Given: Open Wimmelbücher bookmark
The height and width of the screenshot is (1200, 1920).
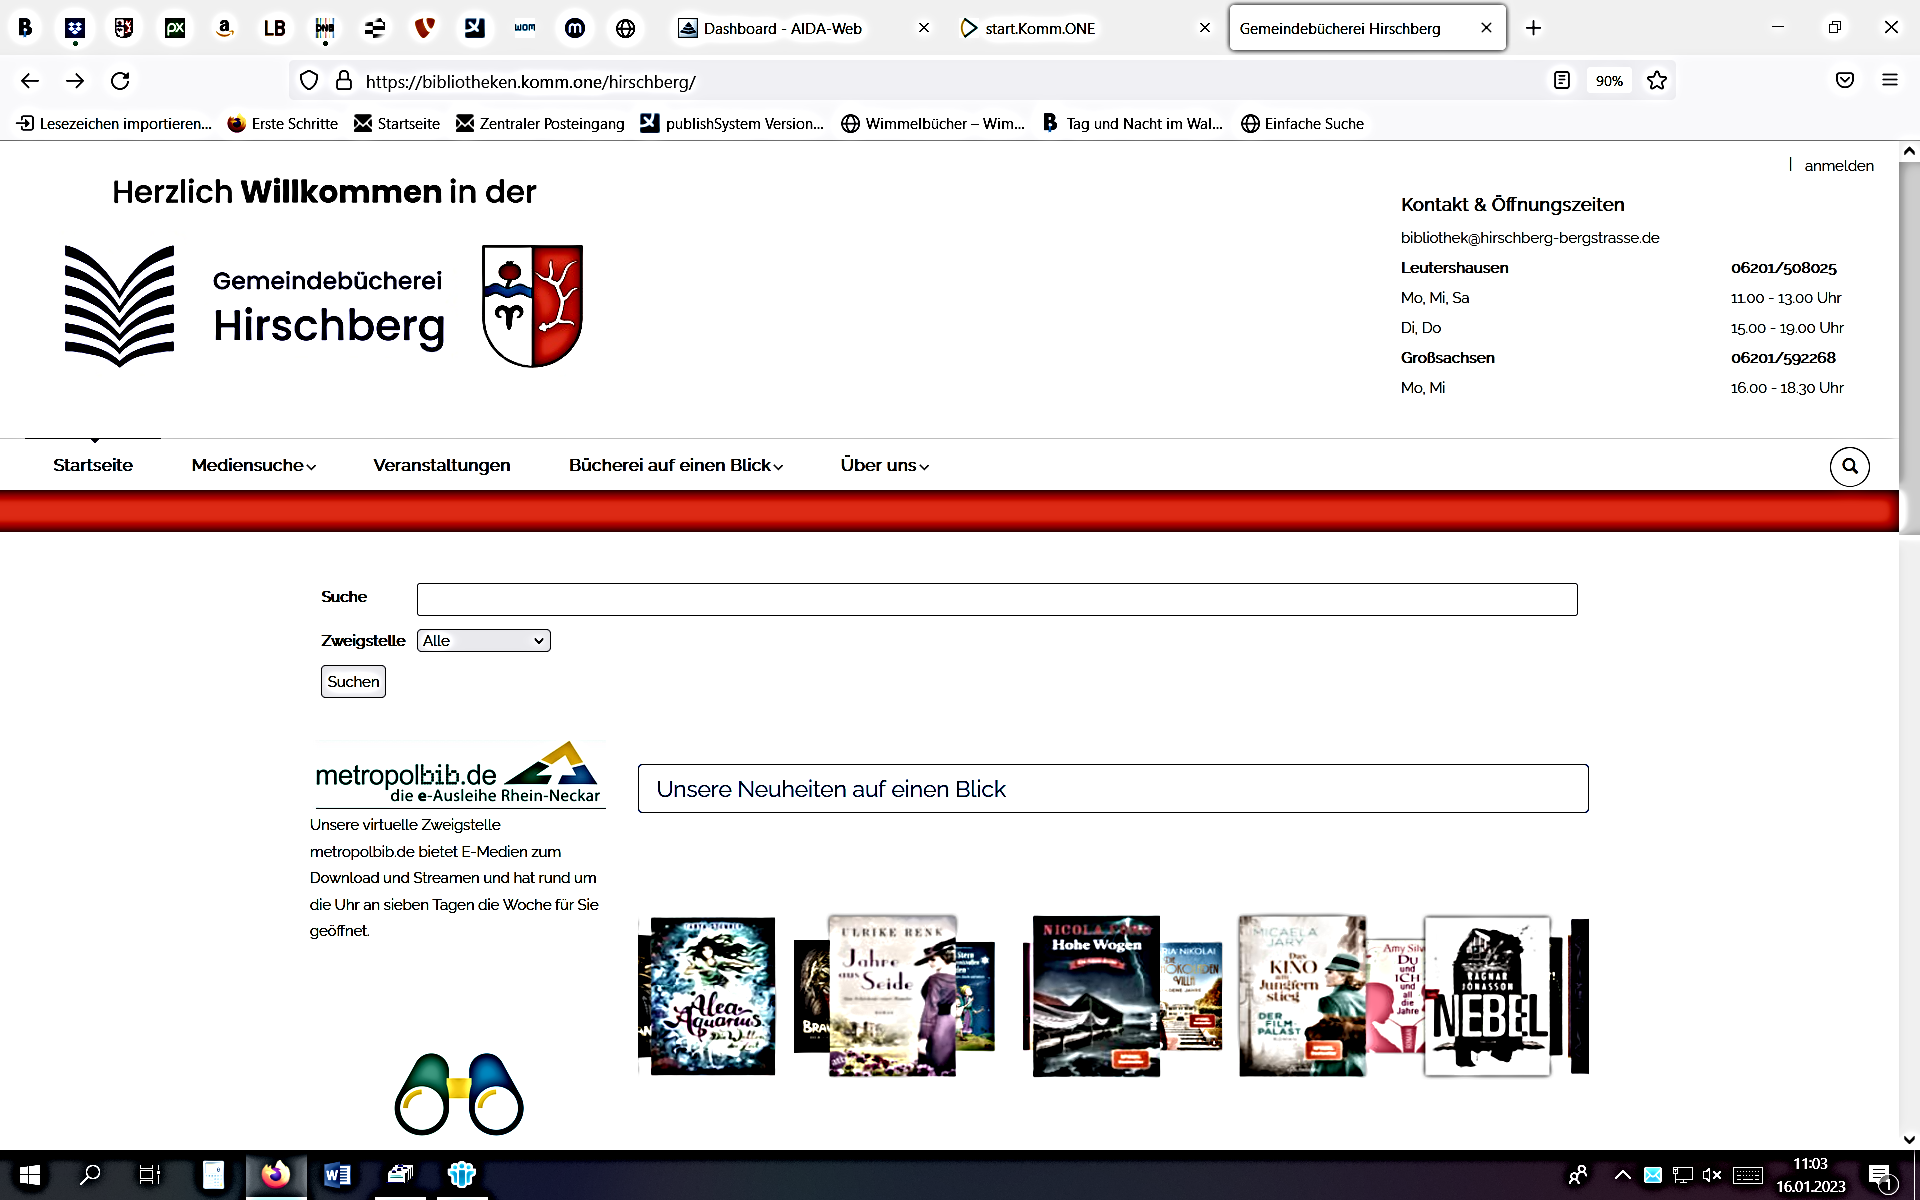Looking at the screenshot, I should click(x=933, y=124).
